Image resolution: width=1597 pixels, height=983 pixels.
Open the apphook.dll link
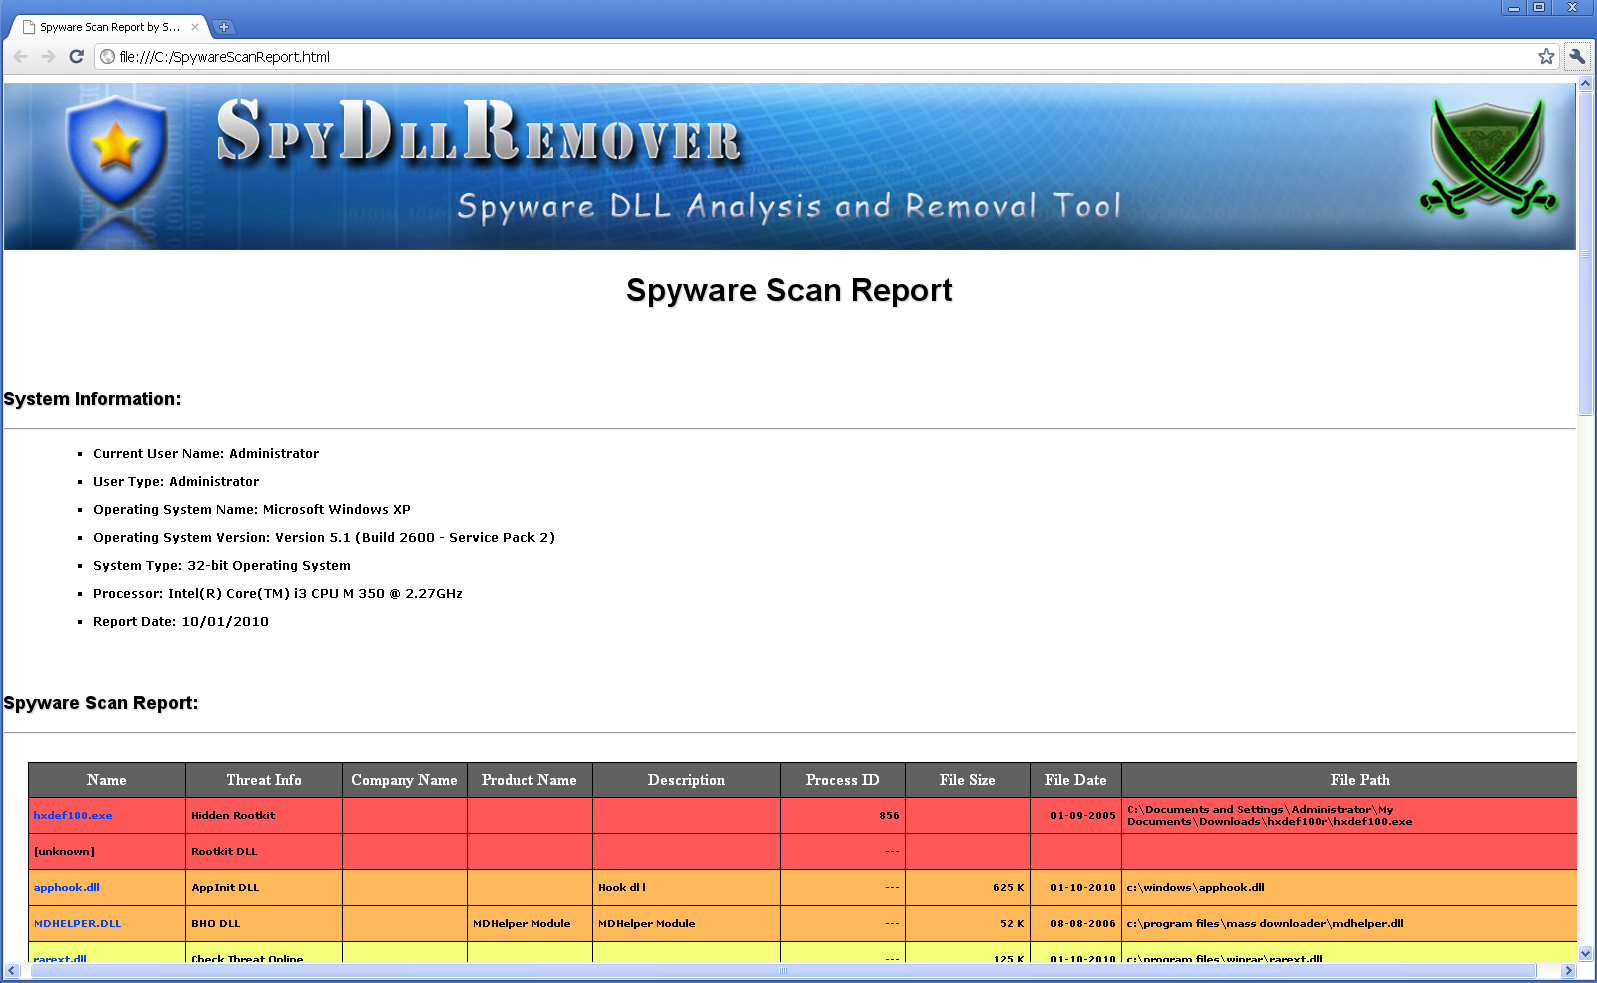pyautogui.click(x=67, y=888)
